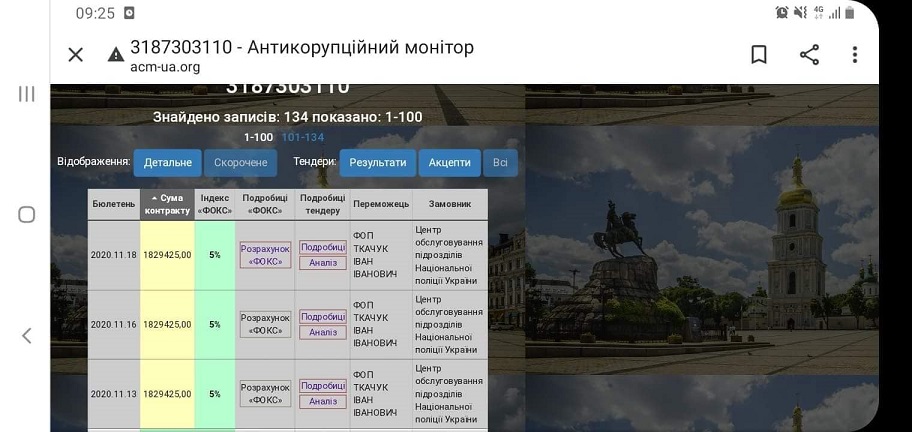Open Розрахунок «ФОКС» in first row
The image size is (912, 432).
point(265,255)
